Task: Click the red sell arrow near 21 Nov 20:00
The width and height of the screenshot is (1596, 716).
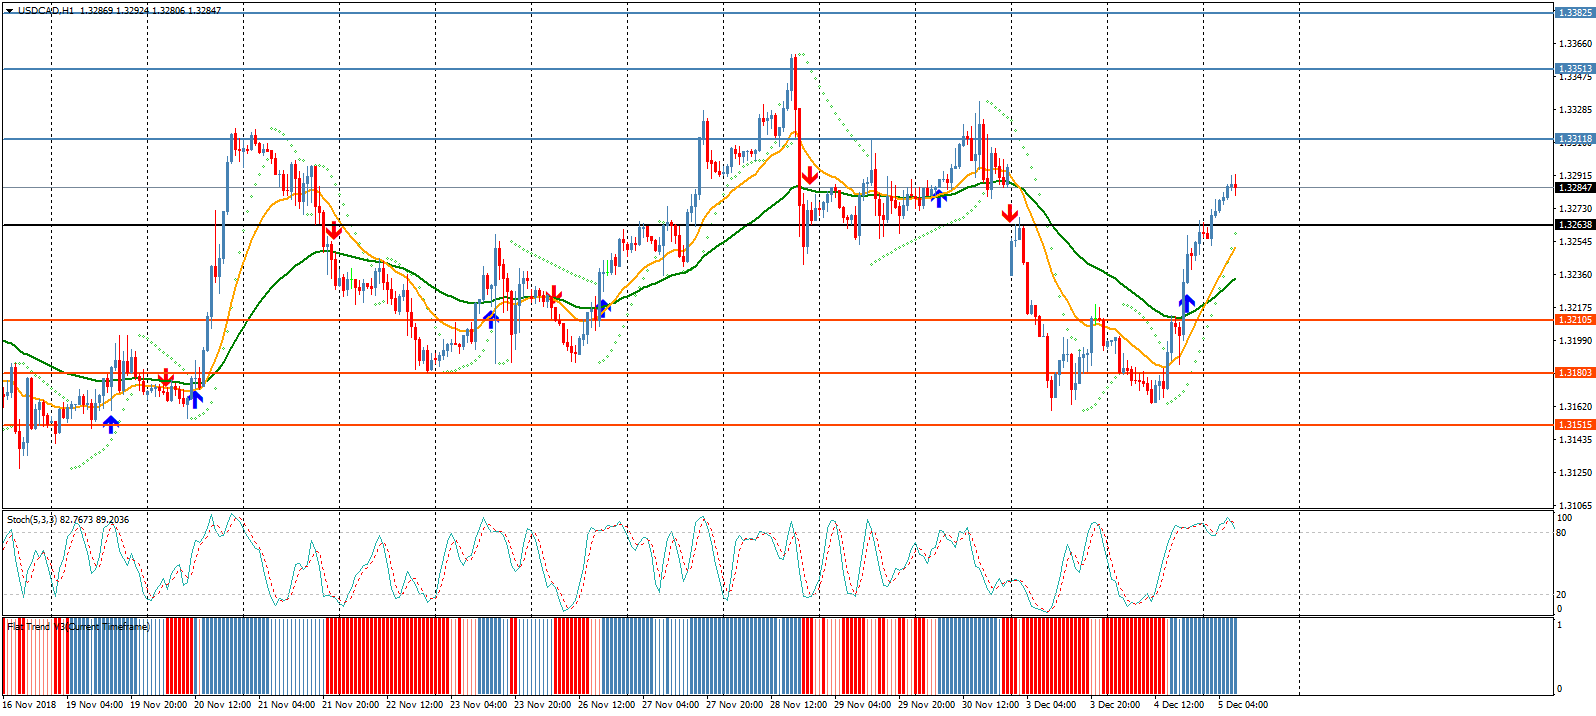Action: (x=333, y=231)
